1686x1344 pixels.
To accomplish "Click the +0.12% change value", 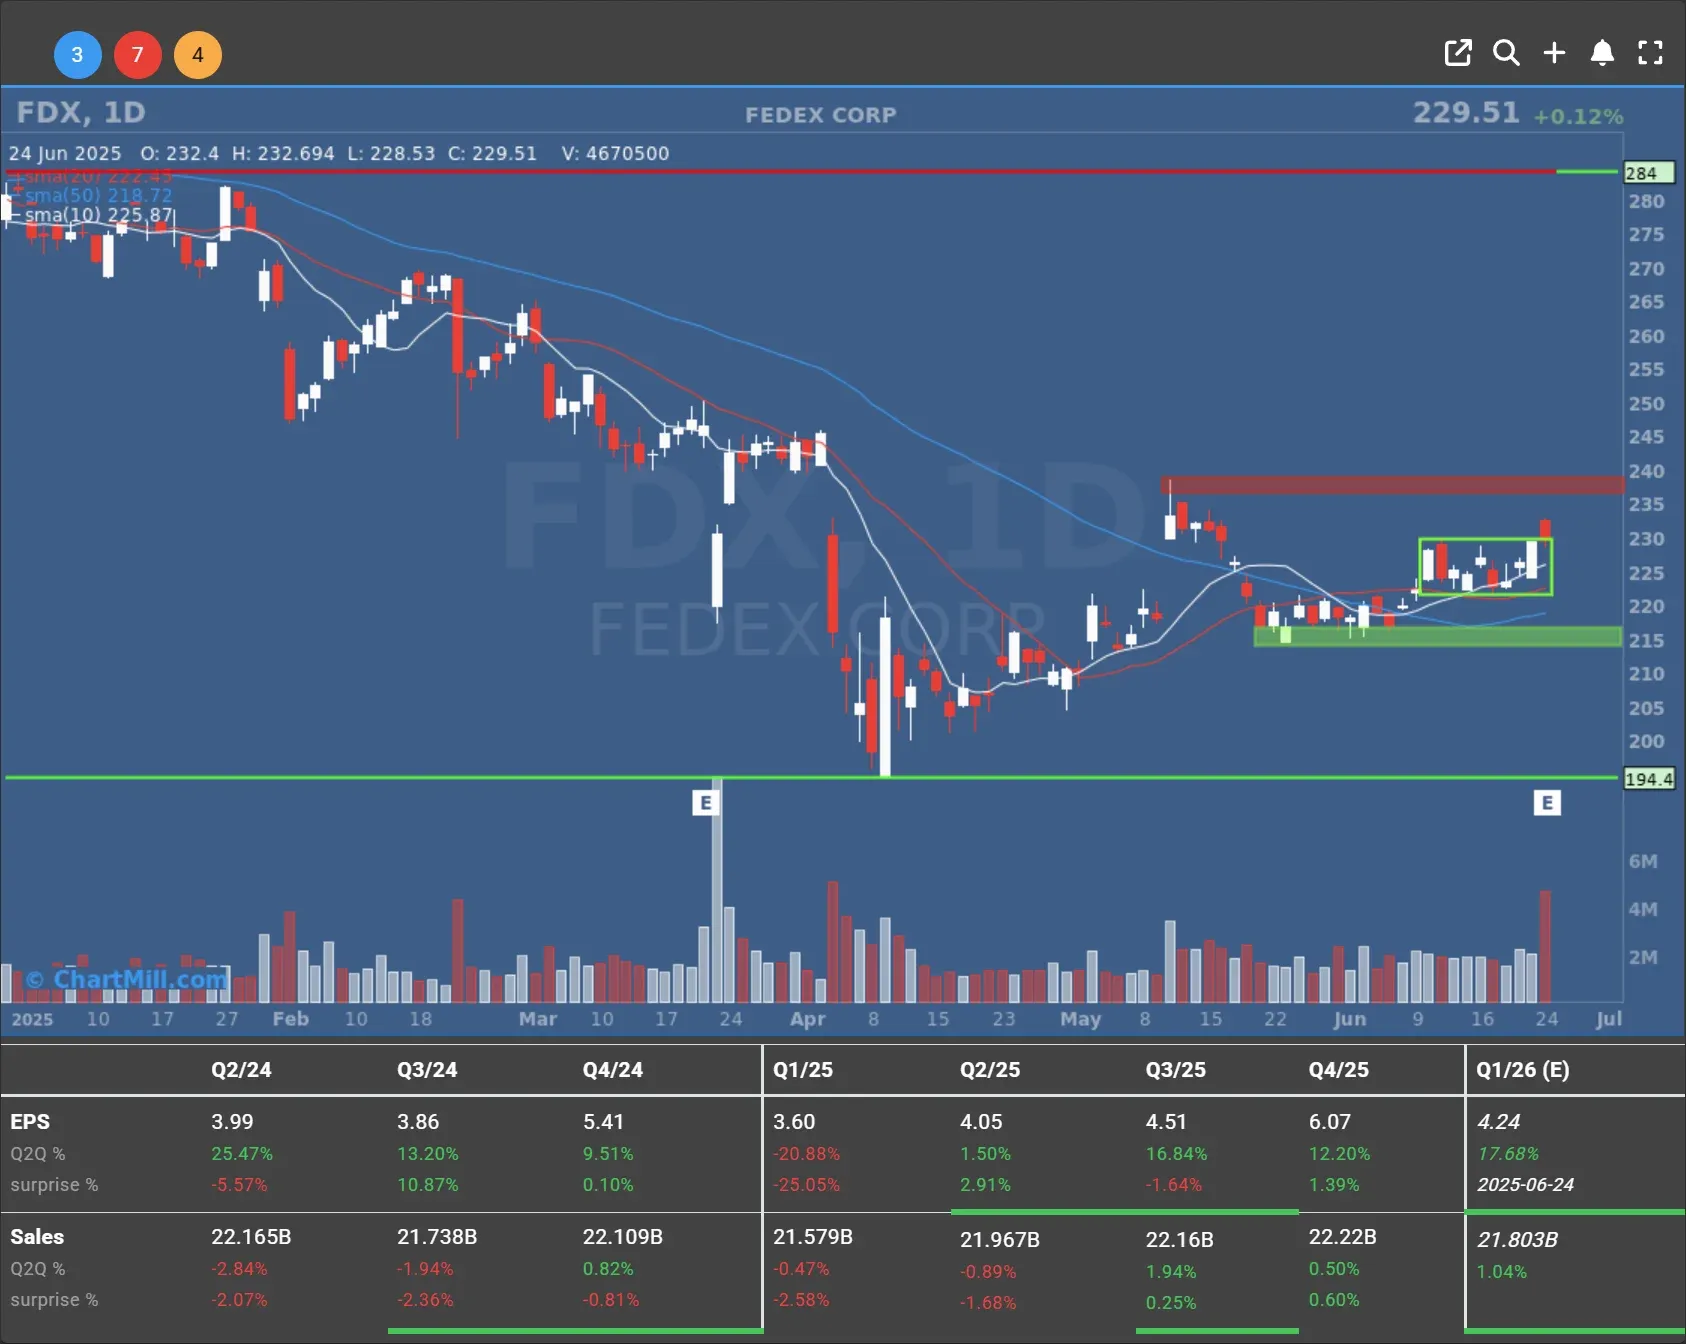I will pyautogui.click(x=1578, y=117).
